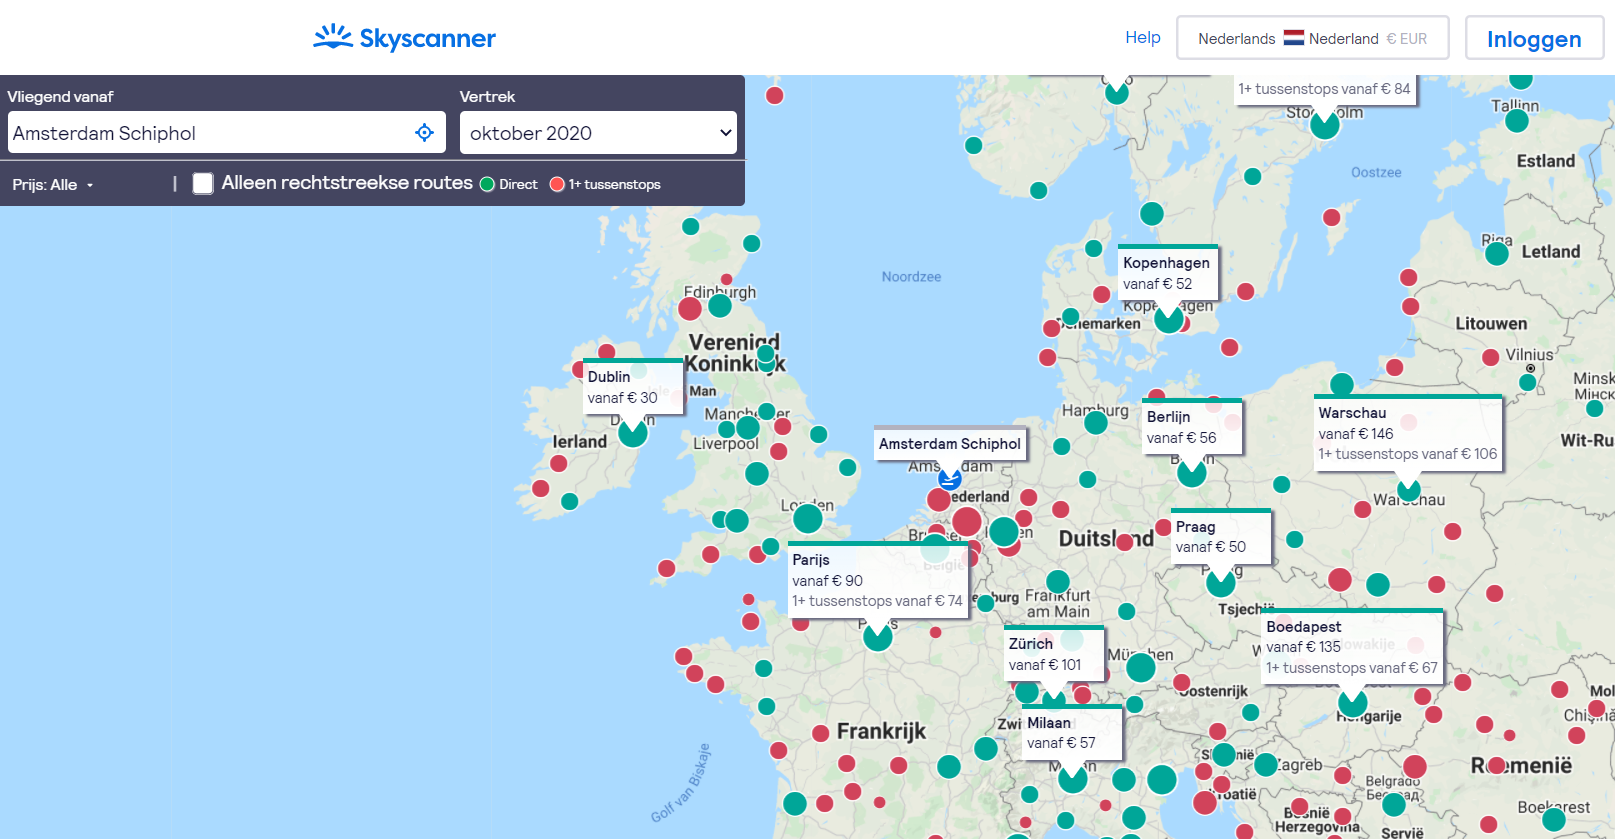Click the green Edinburgh destination dot
This screenshot has width=1615, height=839.
(x=720, y=306)
